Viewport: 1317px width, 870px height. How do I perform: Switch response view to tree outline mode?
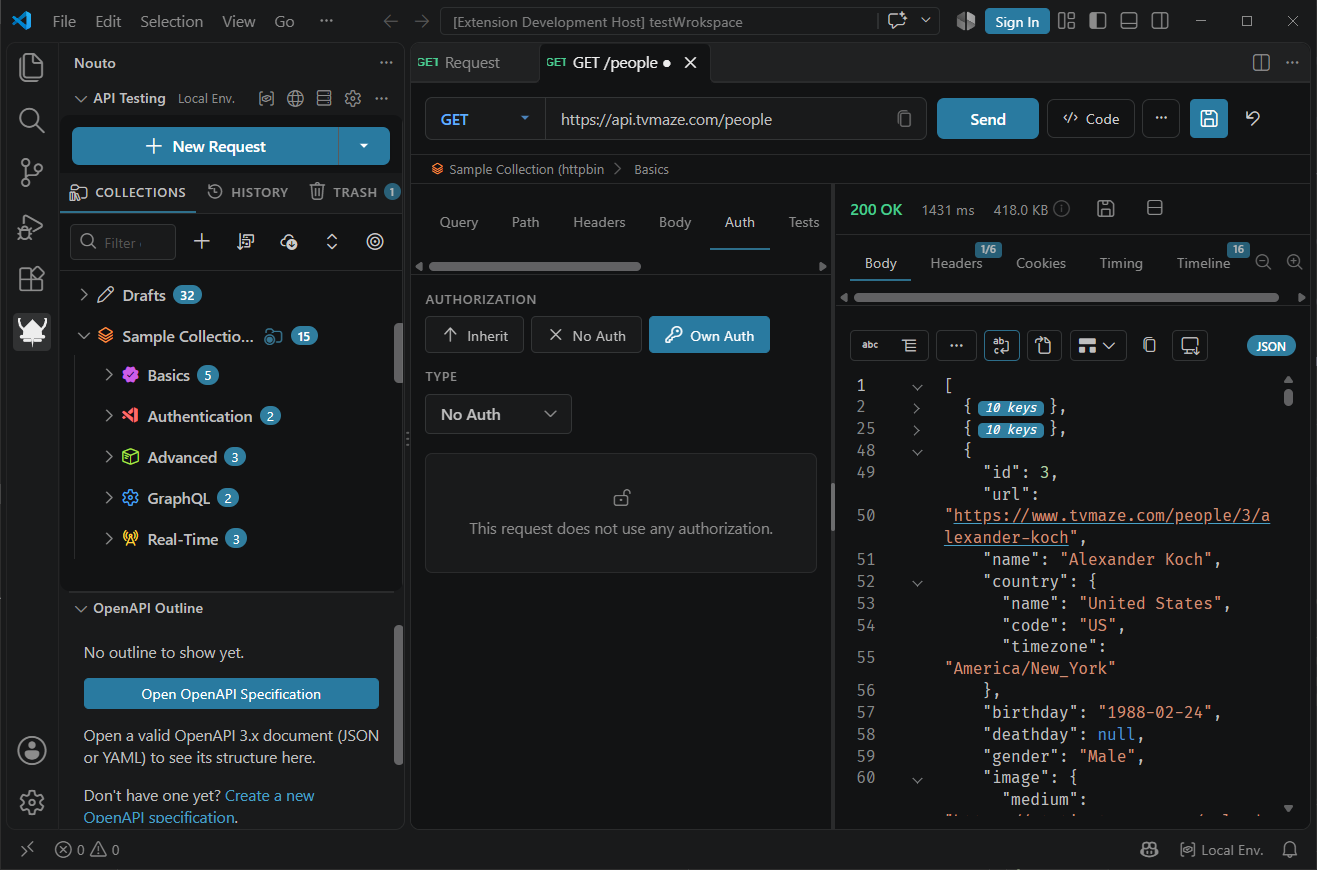(x=909, y=345)
